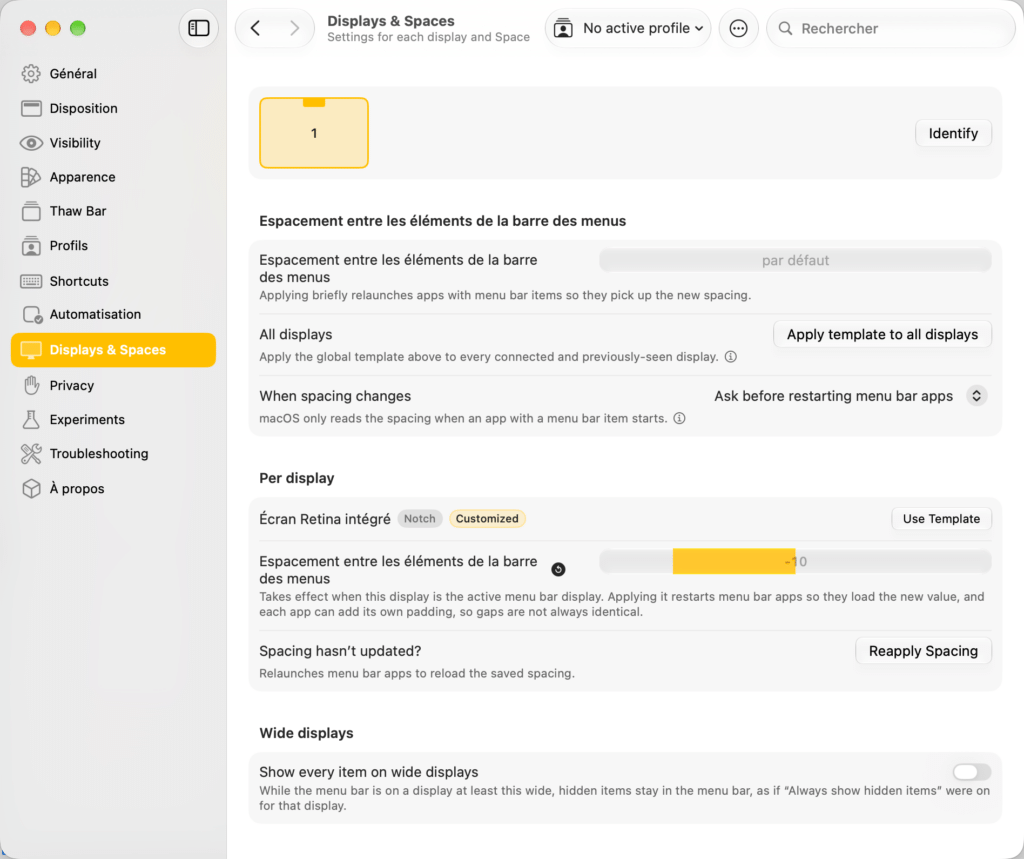Click the Troubleshooting tools icon
This screenshot has height=859, width=1024.
[x=31, y=453]
